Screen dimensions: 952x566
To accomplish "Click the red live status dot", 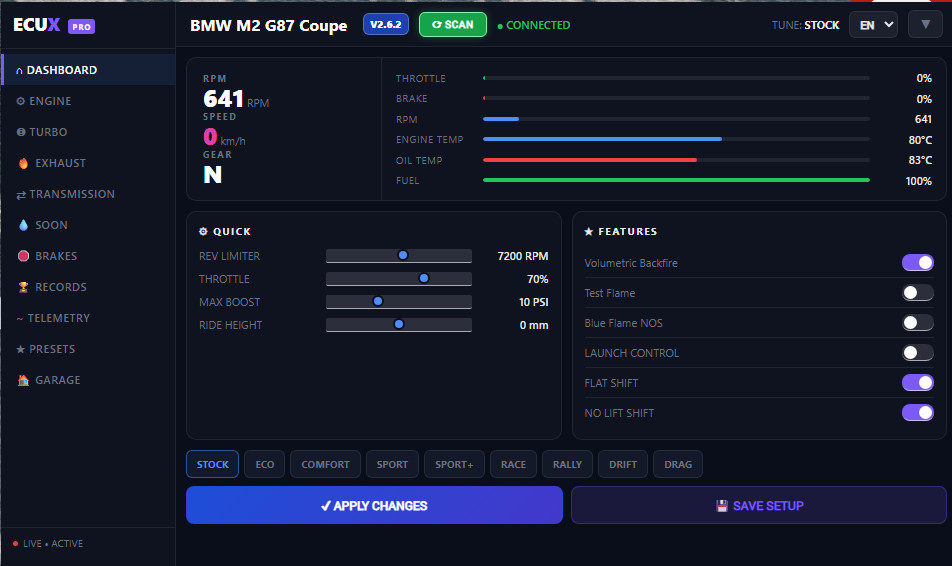I will [x=15, y=544].
